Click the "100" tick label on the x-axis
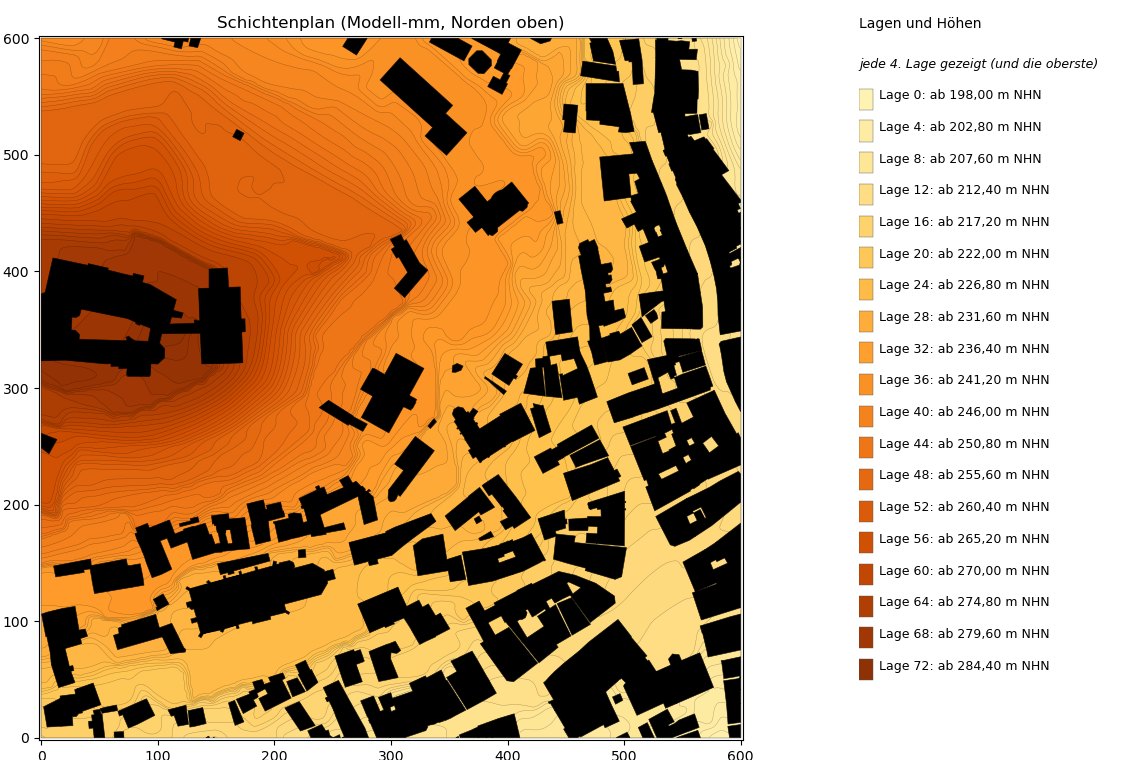Screen dimensions: 1140x760 pyautogui.click(x=158, y=755)
